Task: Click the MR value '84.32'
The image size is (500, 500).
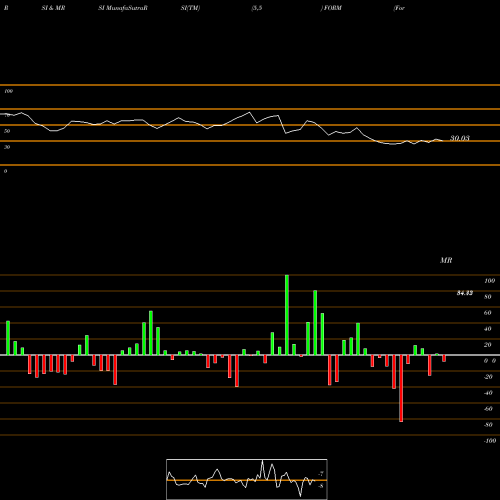Action: 465,293
